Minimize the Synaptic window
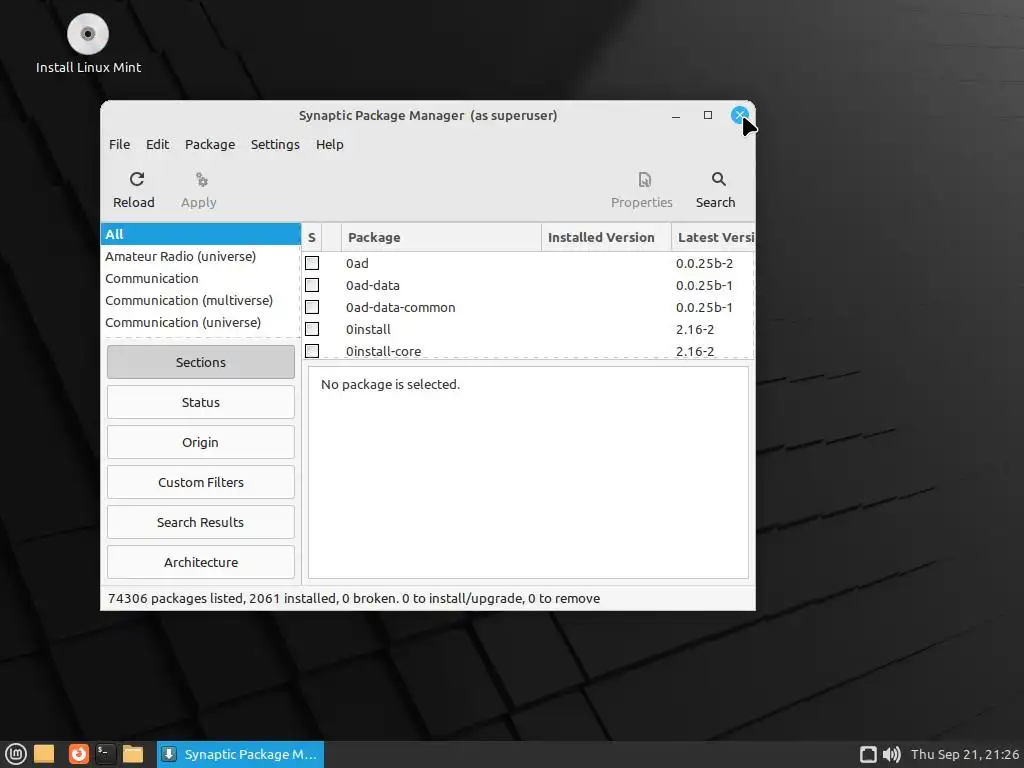Image resolution: width=1024 pixels, height=768 pixels. point(676,116)
